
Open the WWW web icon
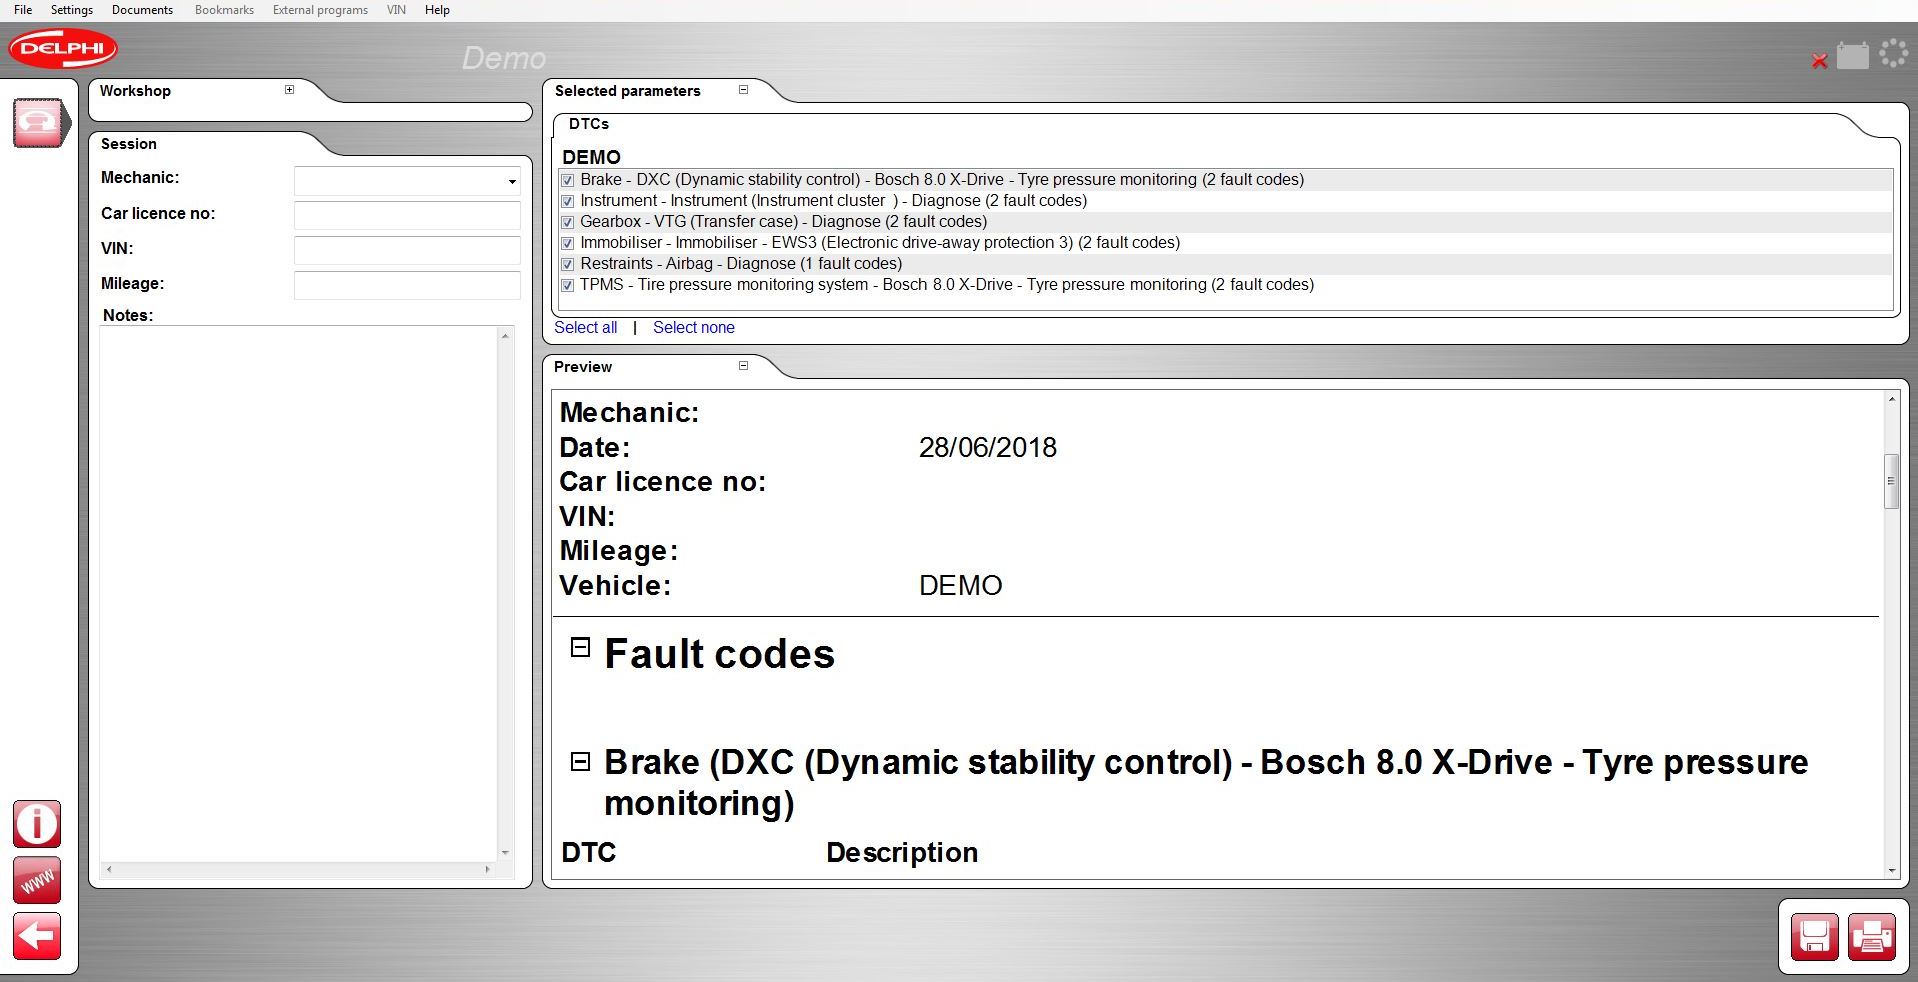(37, 881)
